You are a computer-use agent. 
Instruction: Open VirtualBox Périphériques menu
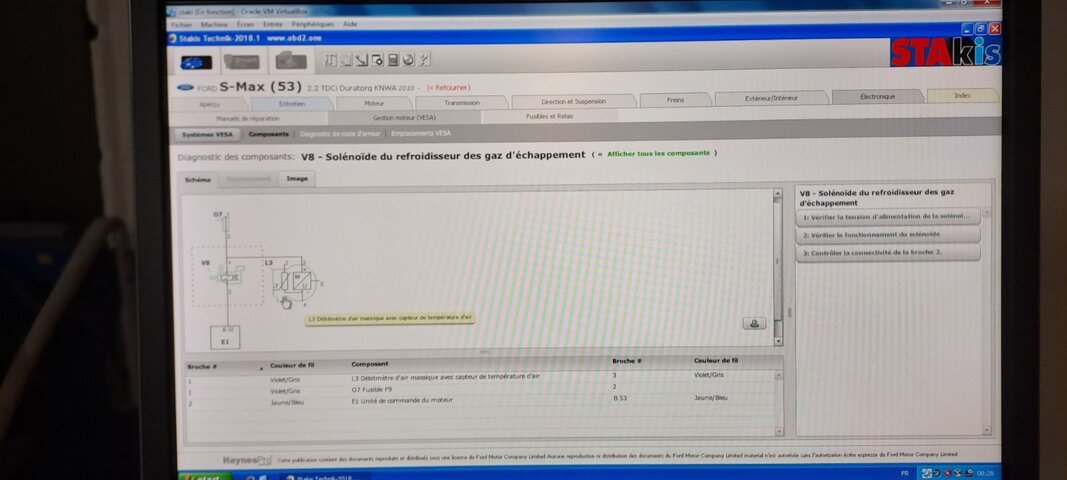[x=312, y=25]
